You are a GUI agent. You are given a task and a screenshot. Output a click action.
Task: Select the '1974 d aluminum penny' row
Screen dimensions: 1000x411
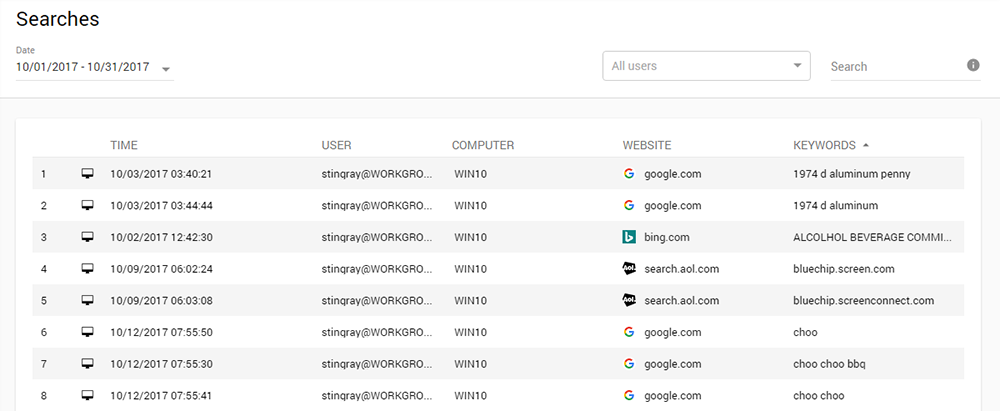(x=851, y=174)
